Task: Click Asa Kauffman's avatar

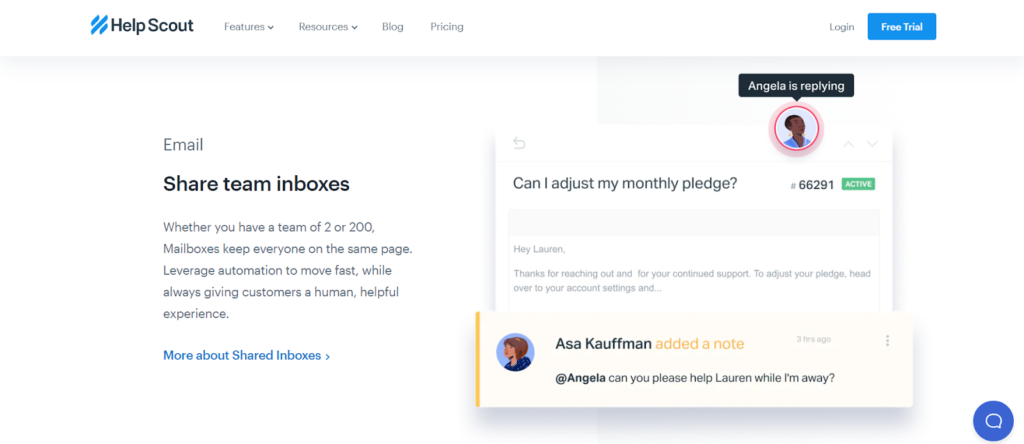Action: [x=515, y=352]
